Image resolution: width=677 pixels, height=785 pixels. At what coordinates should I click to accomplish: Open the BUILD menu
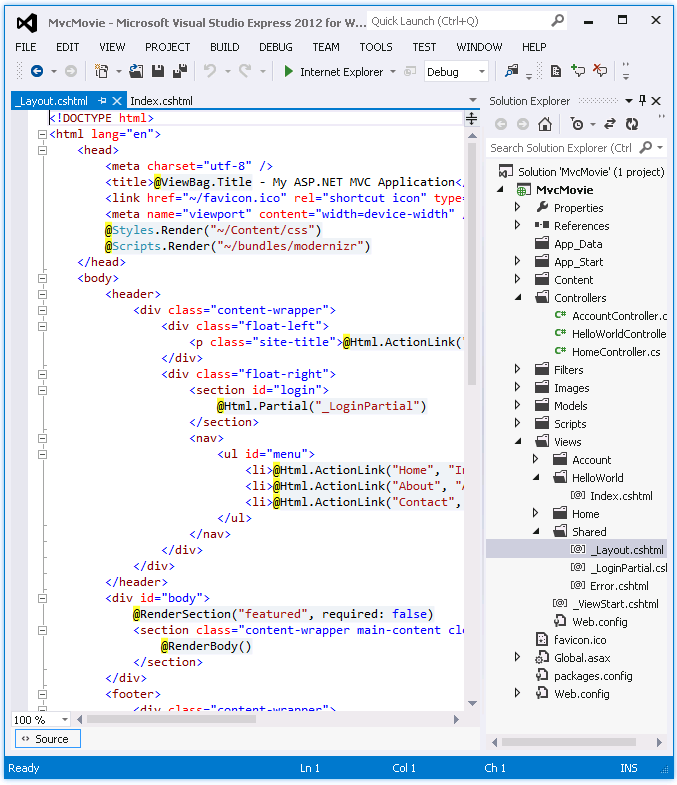[x=224, y=47]
